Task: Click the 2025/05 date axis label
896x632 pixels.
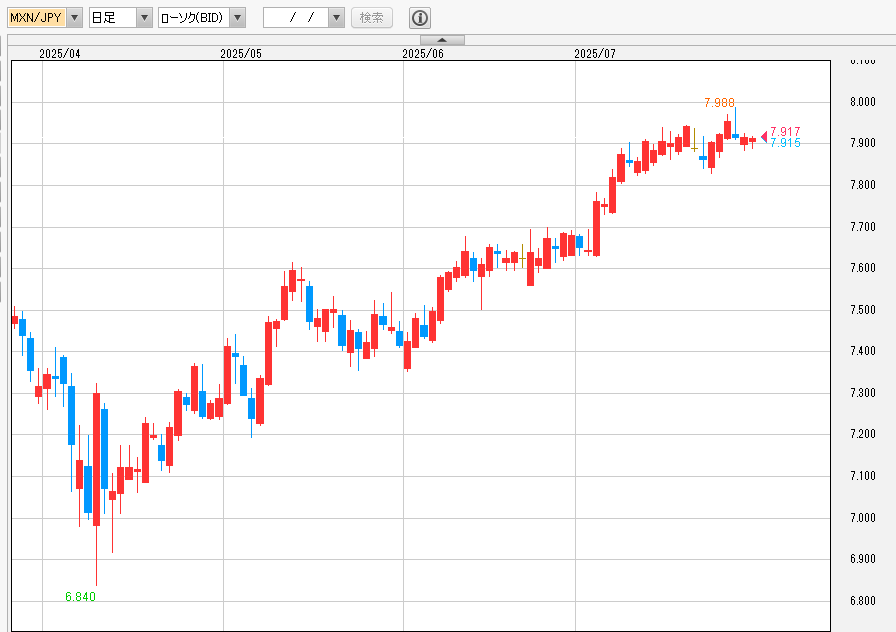Action: (x=241, y=54)
